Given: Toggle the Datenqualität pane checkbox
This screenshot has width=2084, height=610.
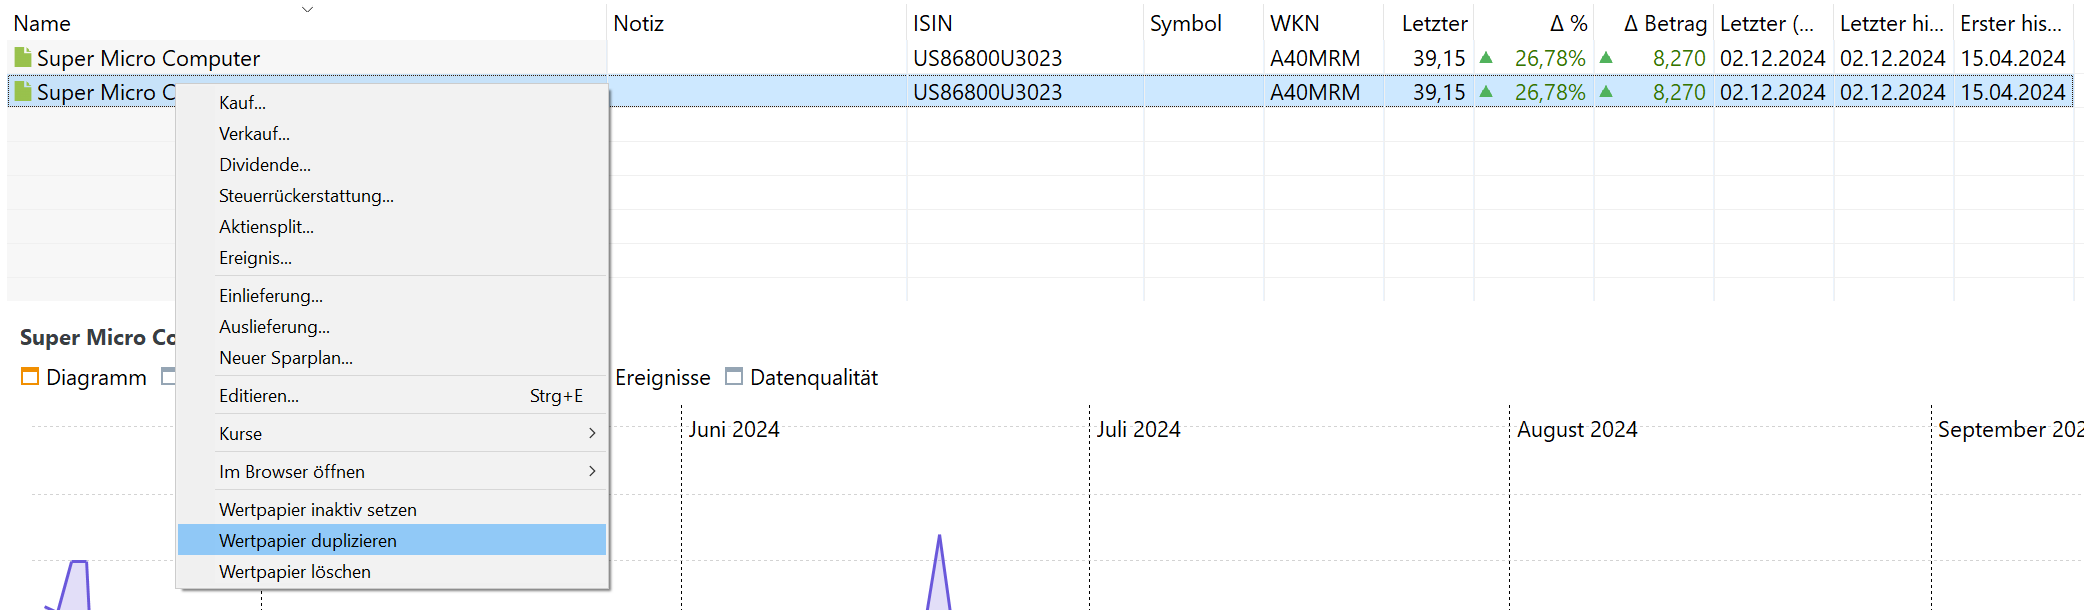Looking at the screenshot, I should click(734, 377).
